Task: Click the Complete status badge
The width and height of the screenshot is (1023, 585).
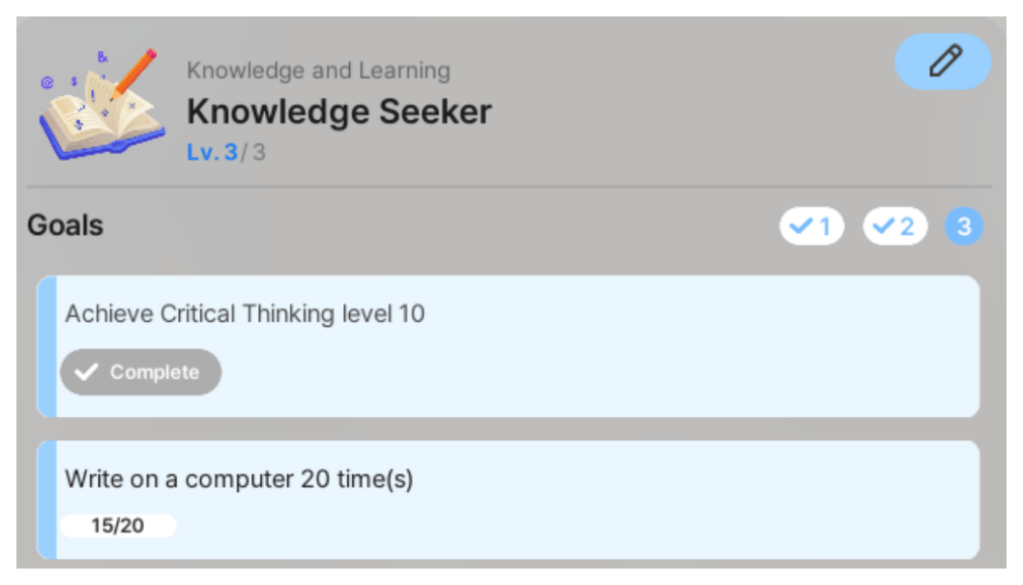Action: click(141, 372)
